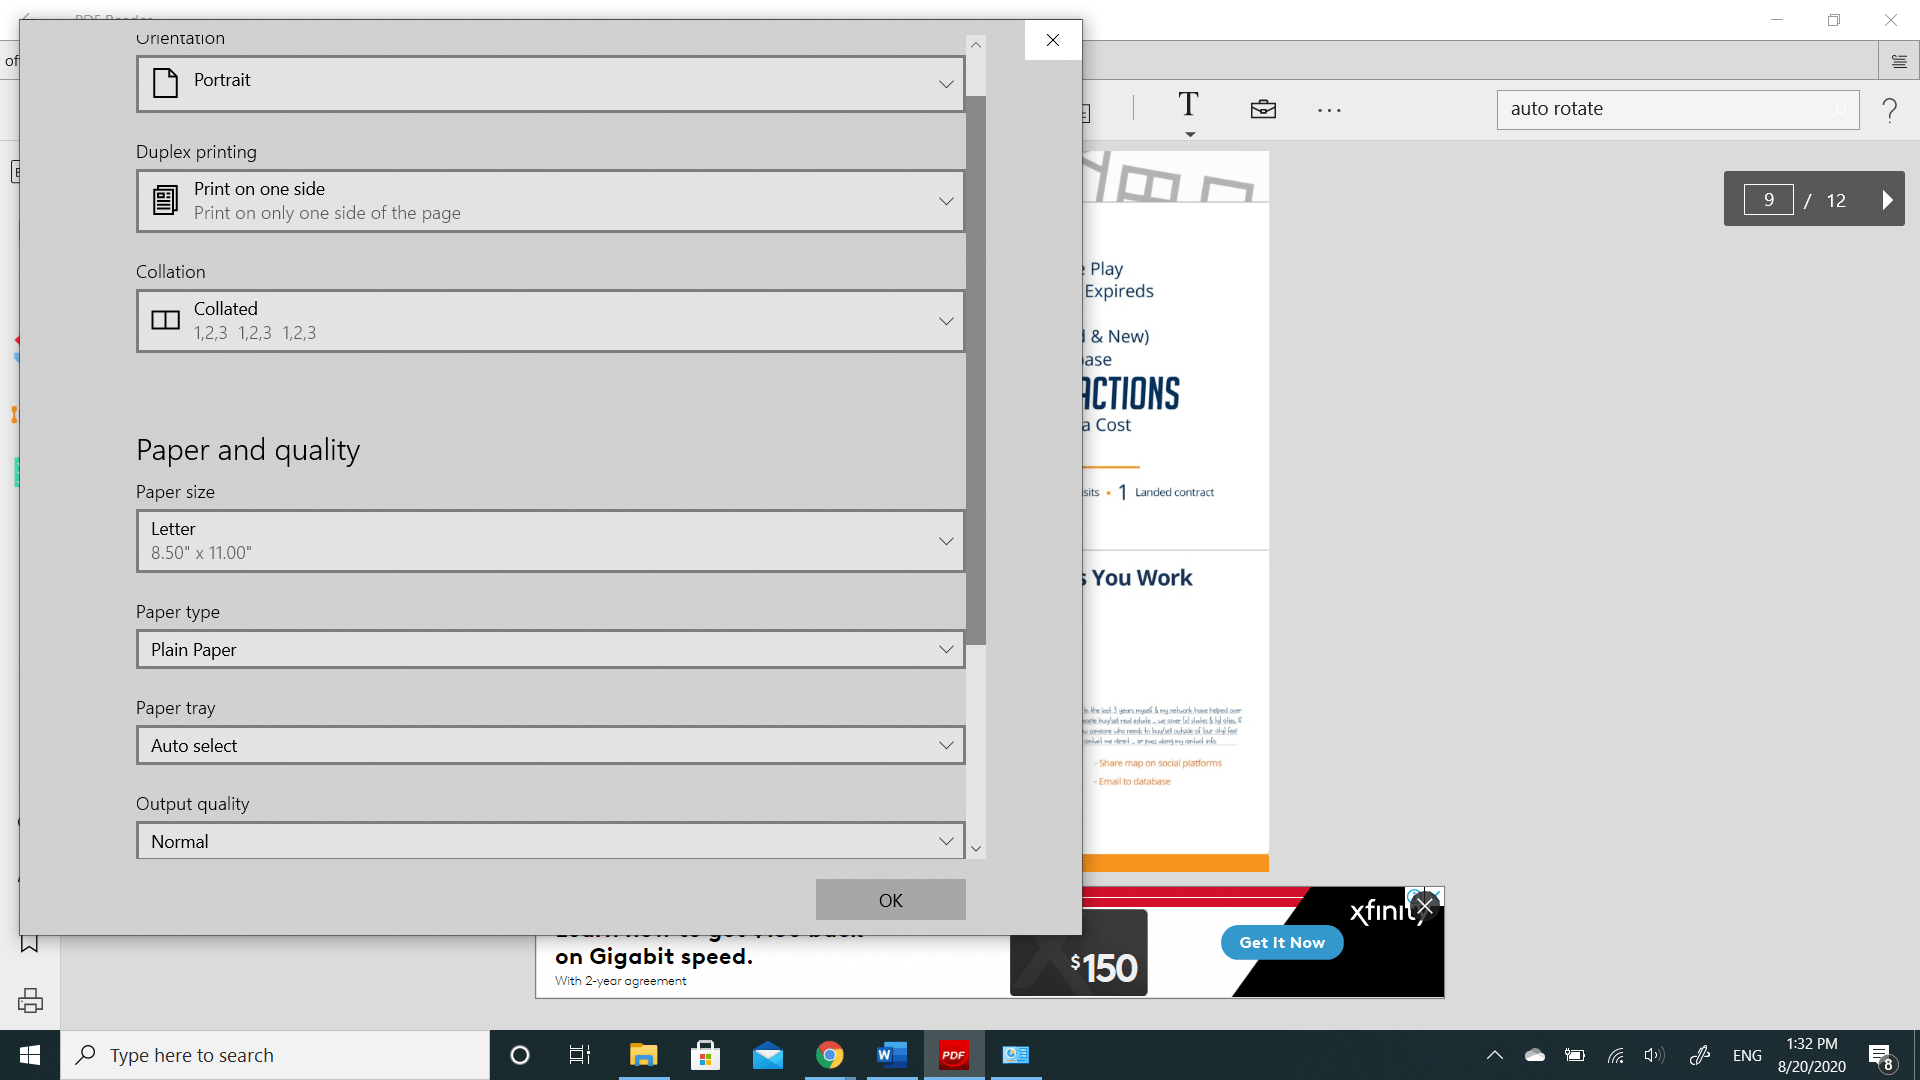Select the Text tool

click(1189, 103)
